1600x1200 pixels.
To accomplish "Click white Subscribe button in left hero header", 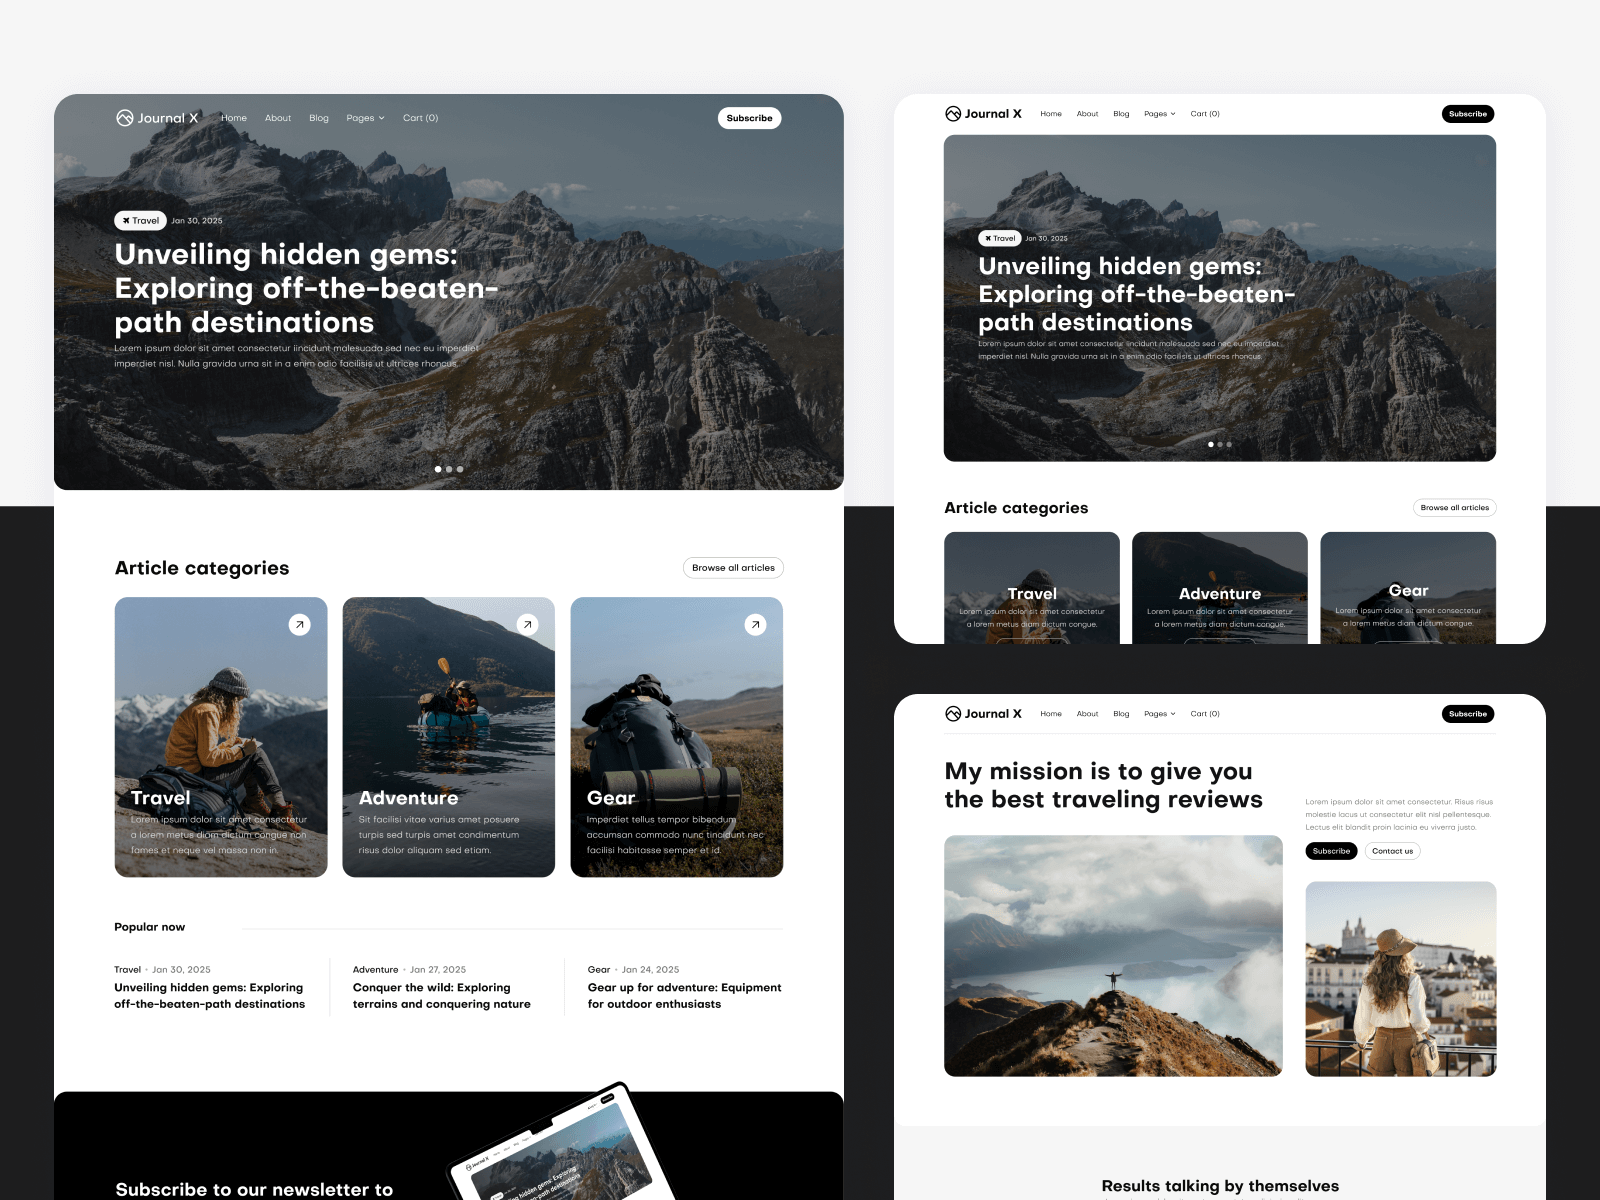I will click(749, 118).
